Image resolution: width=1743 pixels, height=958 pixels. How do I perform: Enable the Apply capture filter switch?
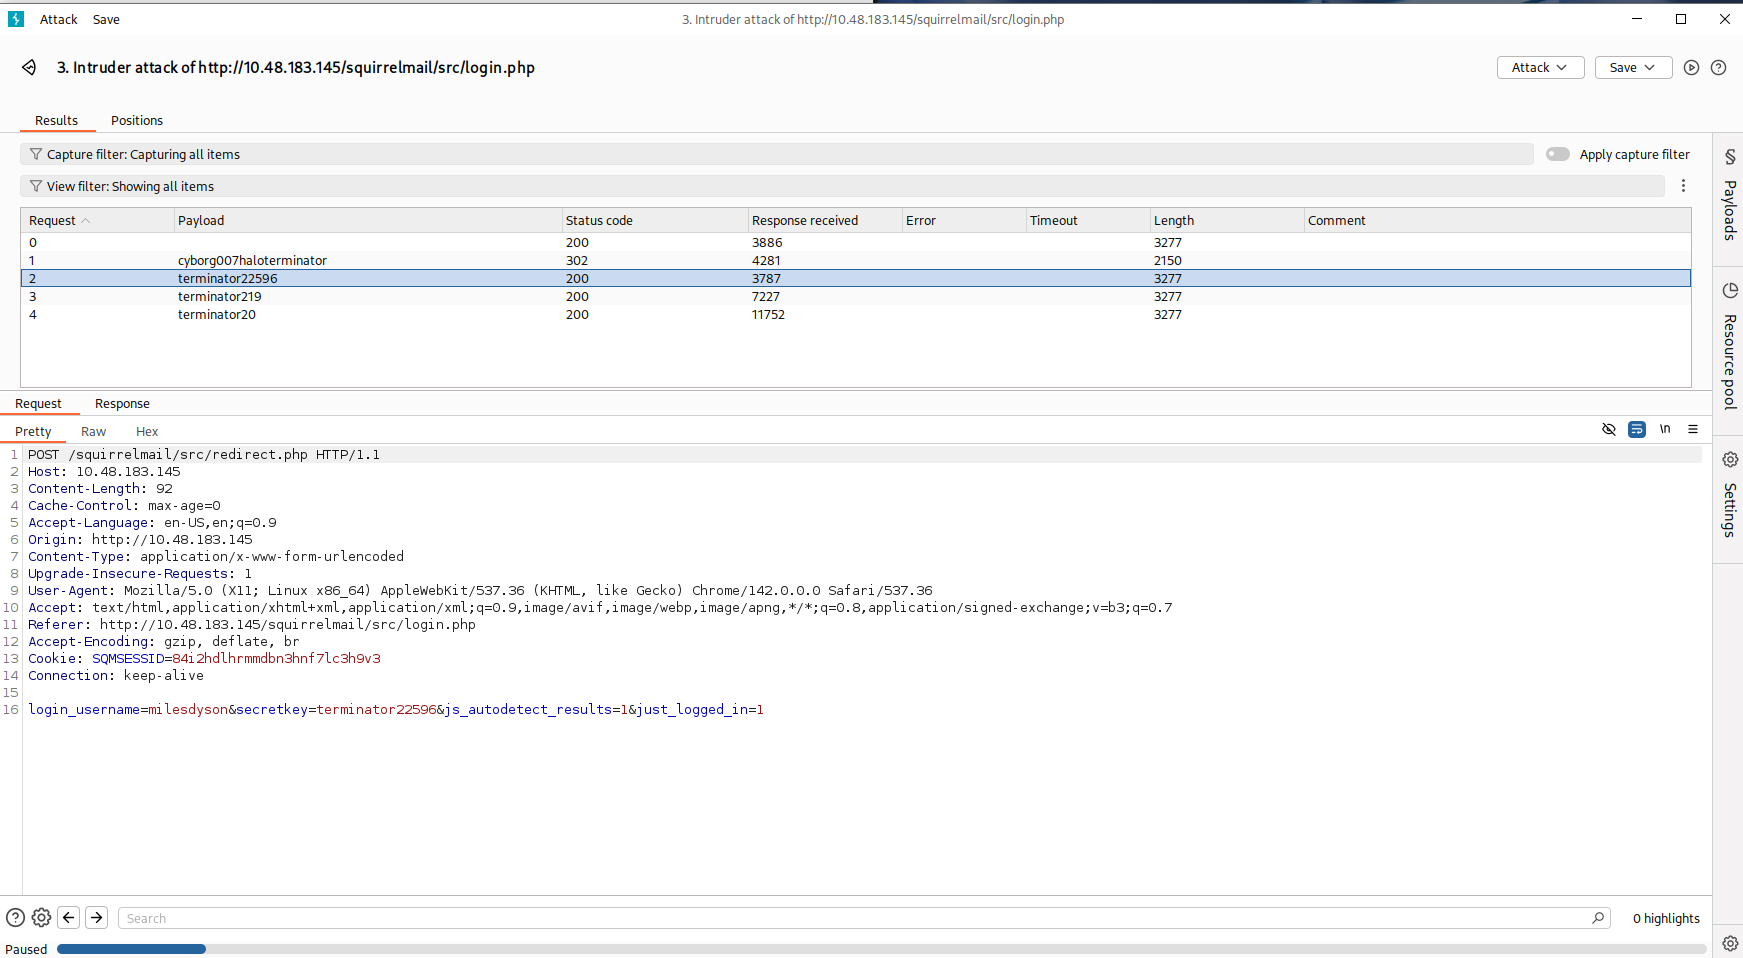[1558, 154]
